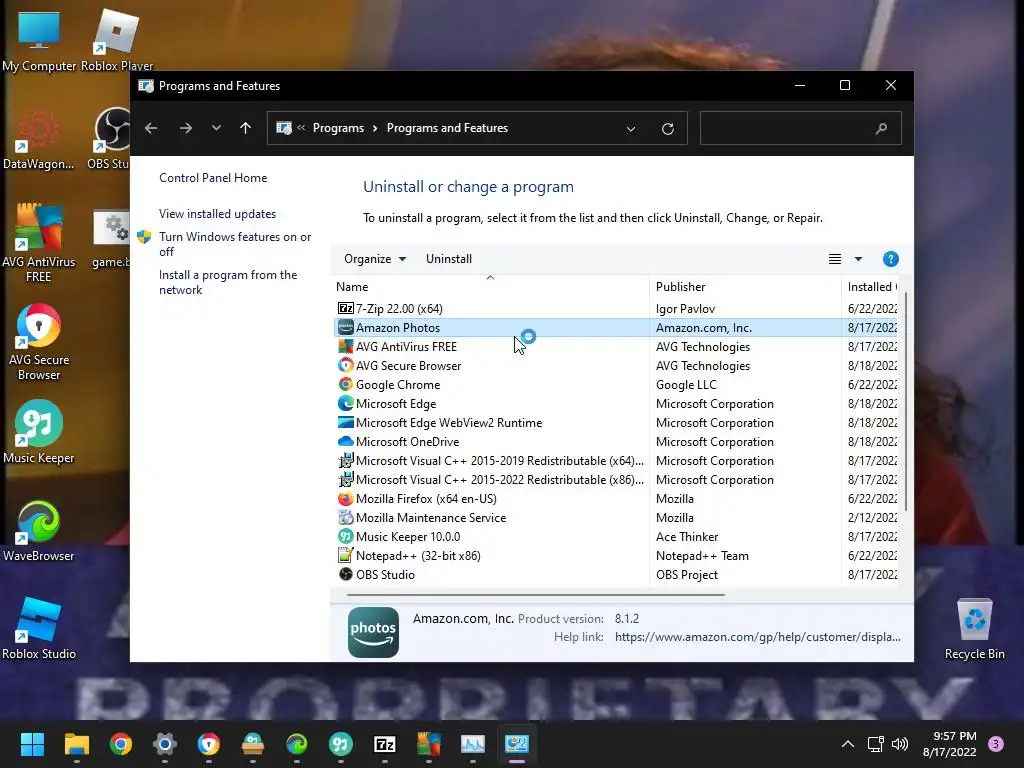Click the Igor Pavlov publisher cell
Viewport: 1024px width, 768px height.
685,308
